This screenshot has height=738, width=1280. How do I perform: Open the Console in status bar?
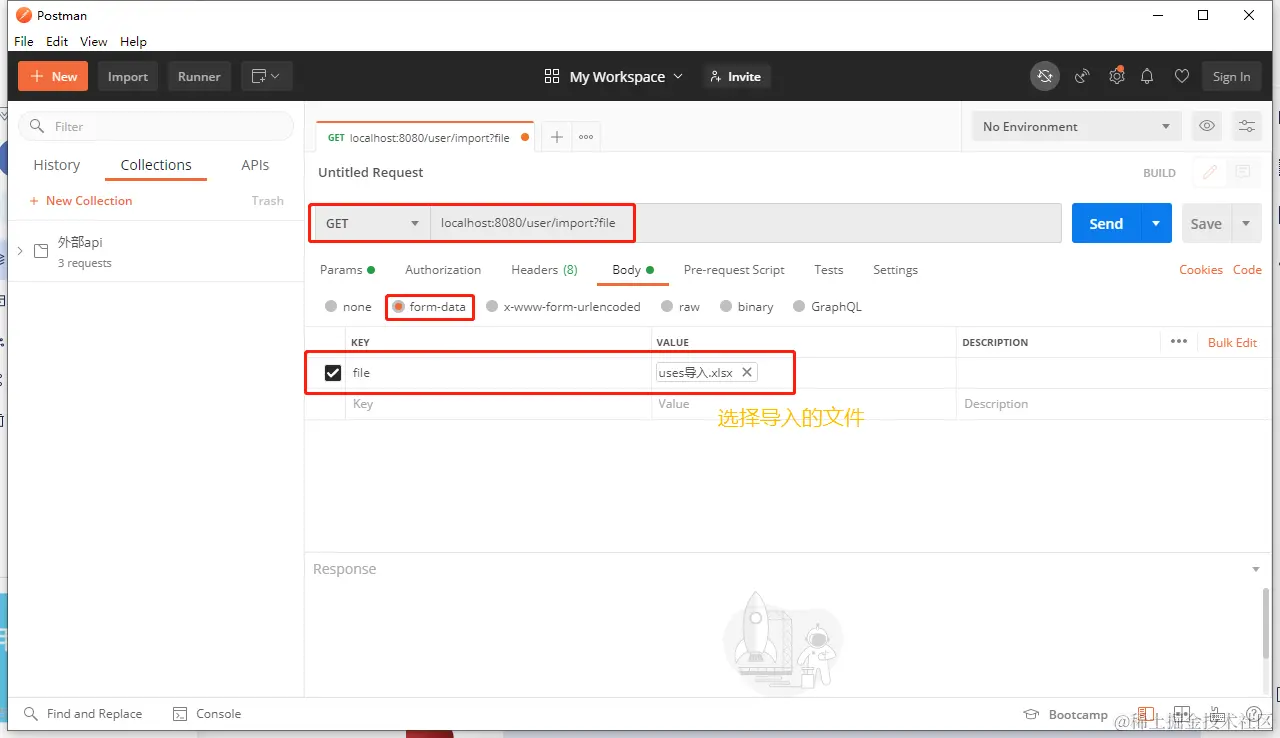(x=207, y=714)
